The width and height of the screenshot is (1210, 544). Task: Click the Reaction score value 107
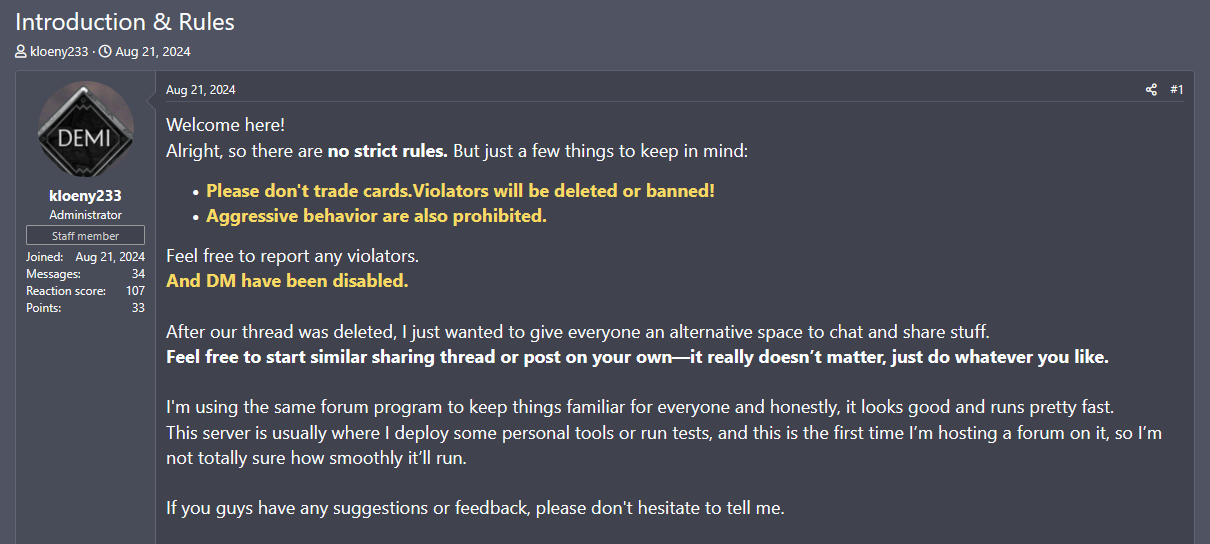point(135,291)
